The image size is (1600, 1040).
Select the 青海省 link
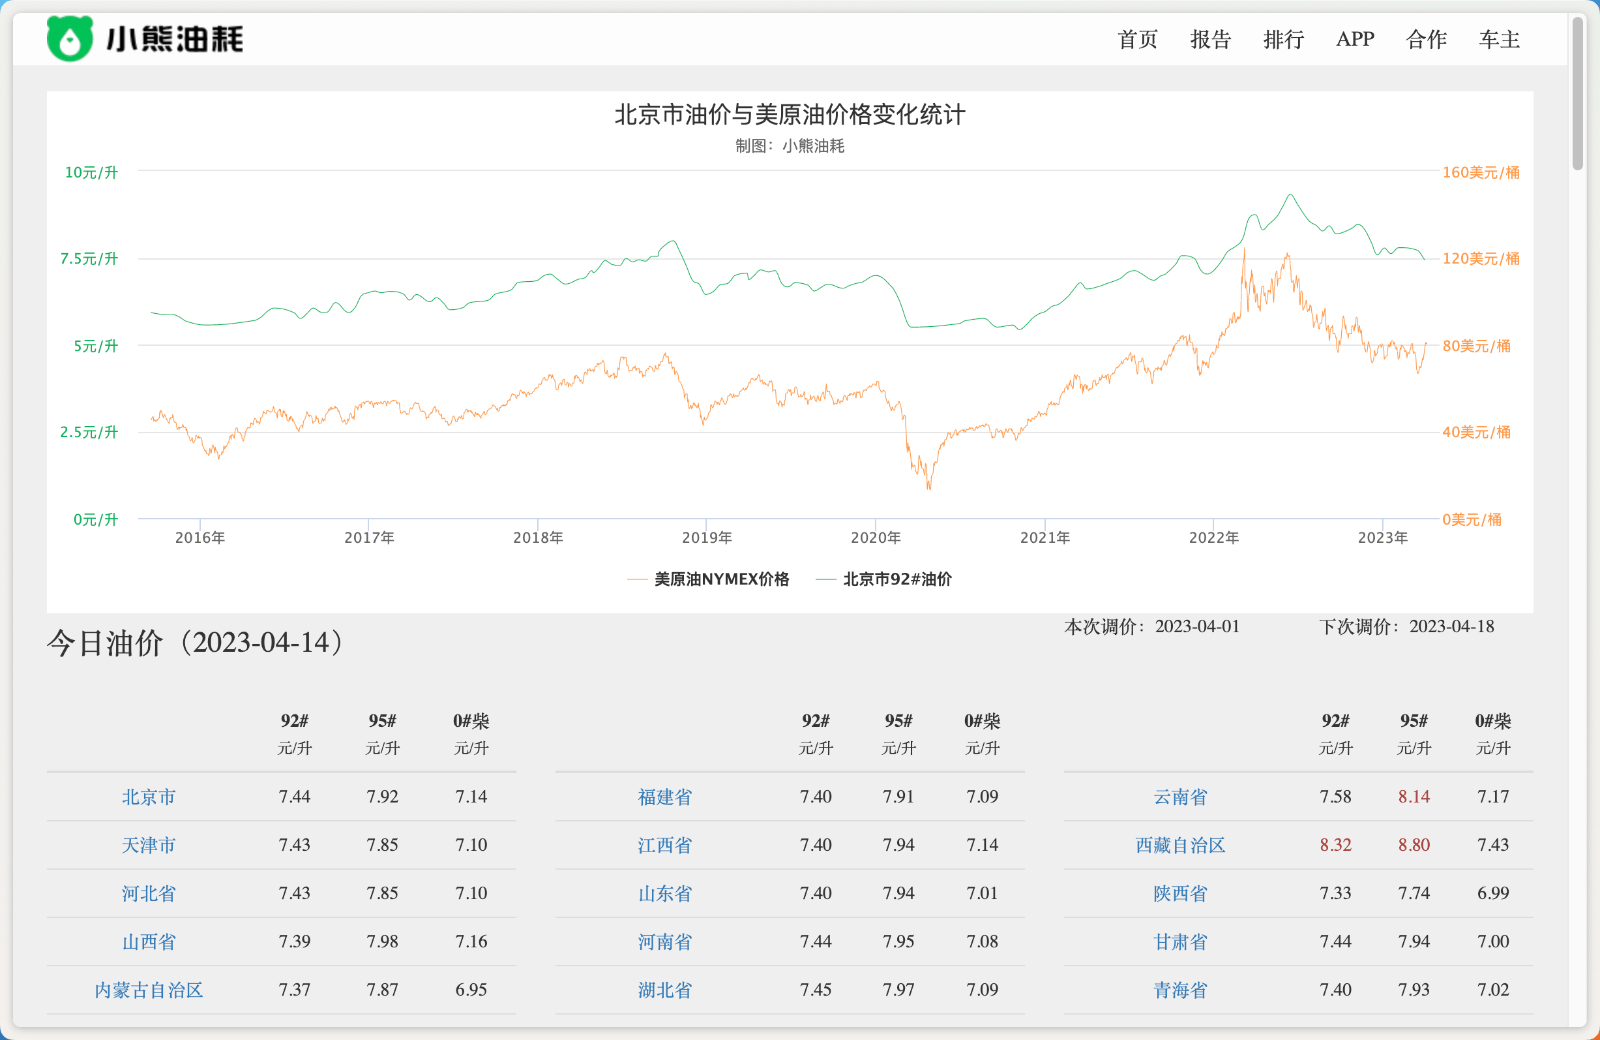1180,990
